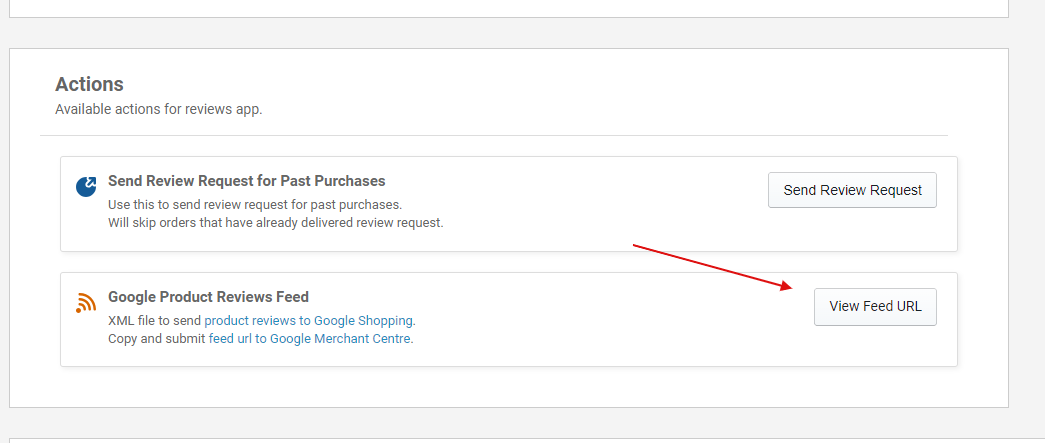Viewport: 1045px width, 443px height.
Task: Click the Google Product Reviews Feed title
Action: click(x=208, y=297)
